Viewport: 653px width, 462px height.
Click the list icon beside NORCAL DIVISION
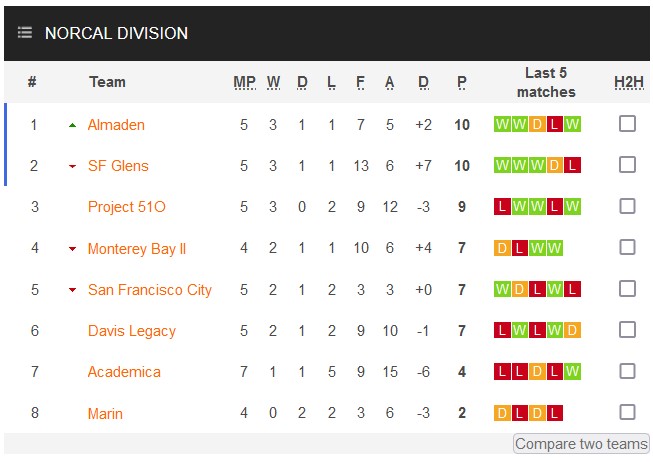click(x=25, y=32)
